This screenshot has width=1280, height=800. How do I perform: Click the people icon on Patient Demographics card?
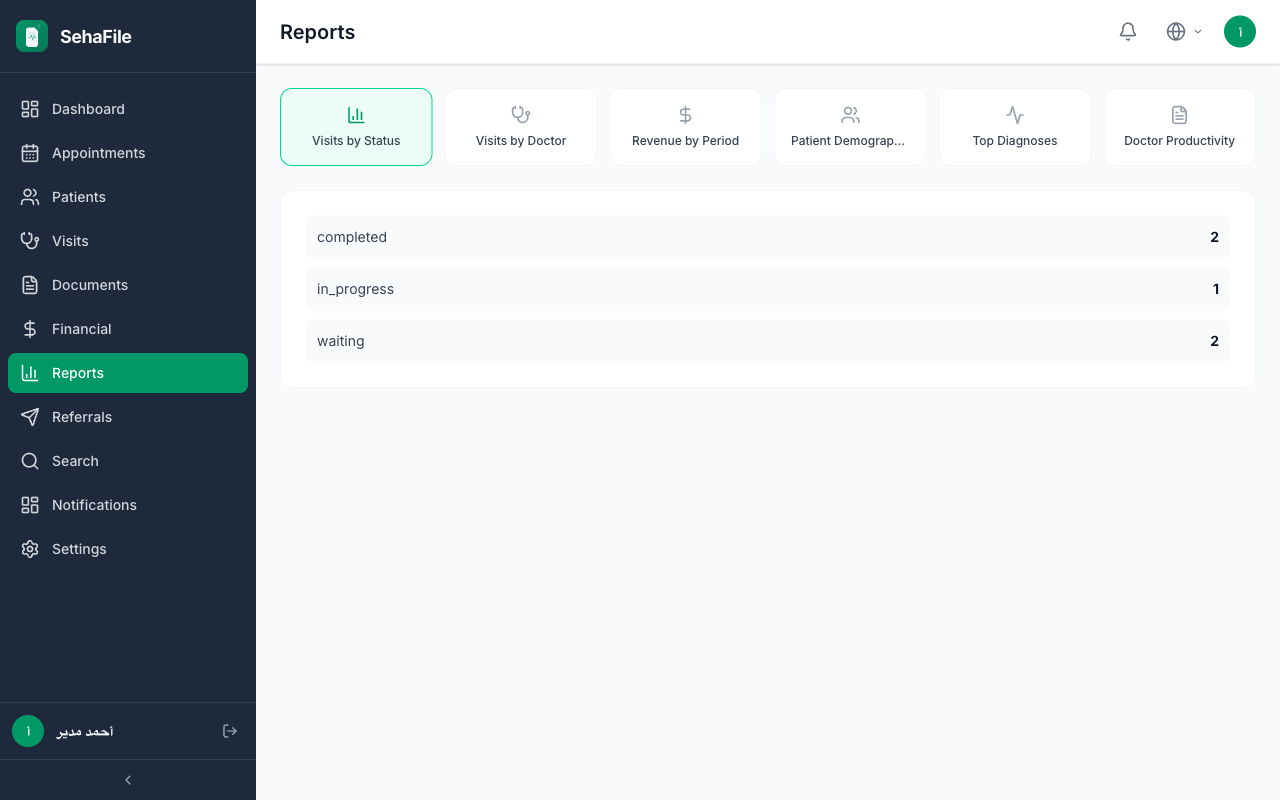[x=850, y=115]
